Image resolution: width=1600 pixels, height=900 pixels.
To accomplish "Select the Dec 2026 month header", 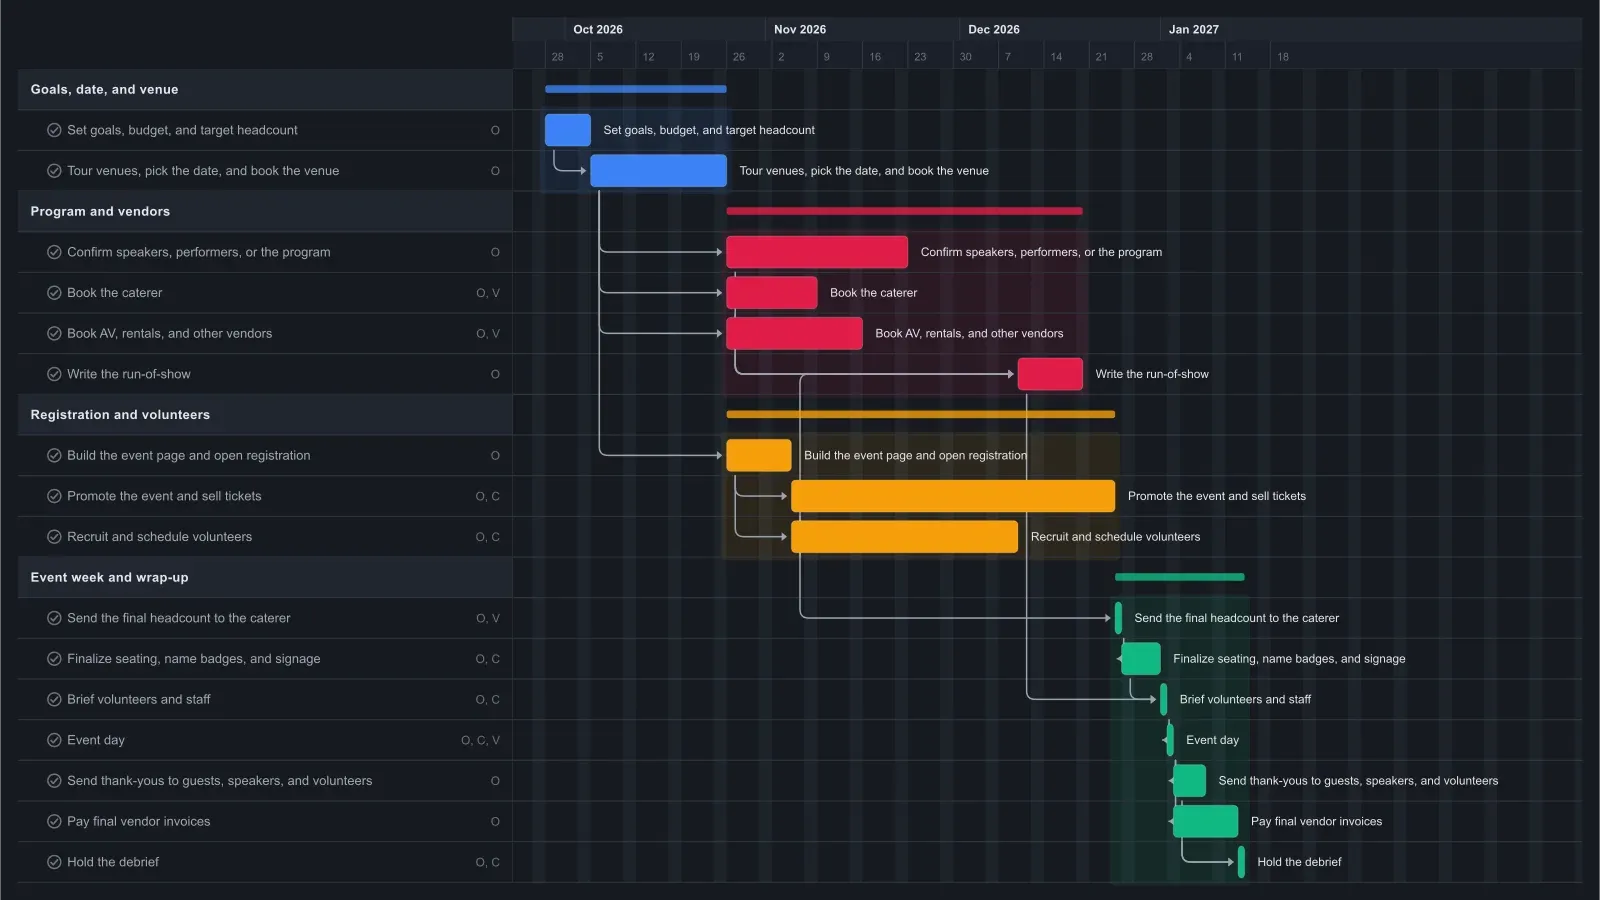I will coord(994,29).
